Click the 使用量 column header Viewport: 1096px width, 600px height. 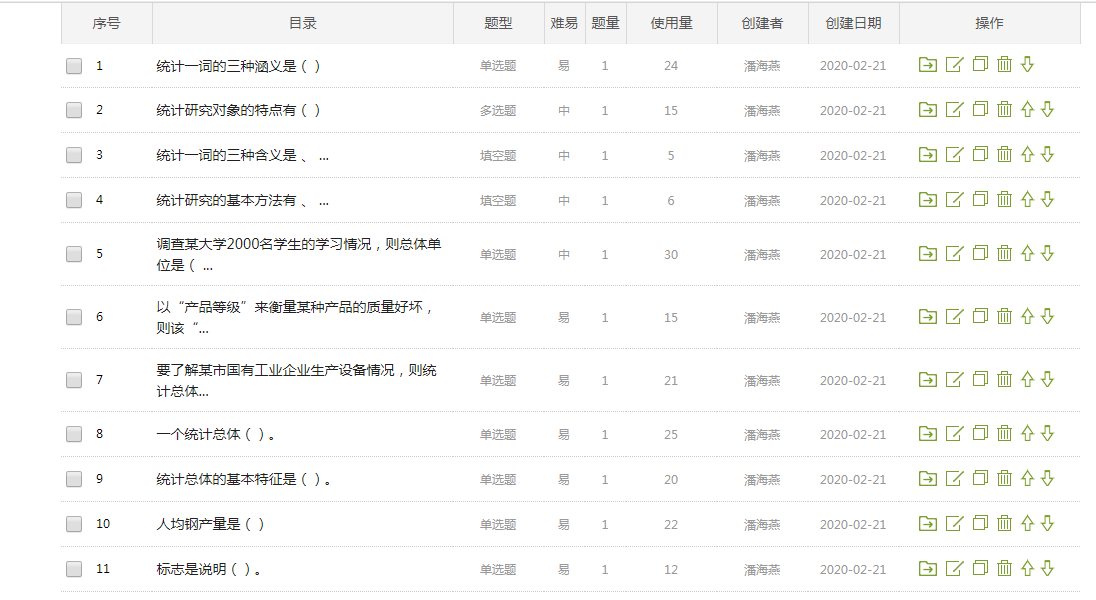point(671,23)
